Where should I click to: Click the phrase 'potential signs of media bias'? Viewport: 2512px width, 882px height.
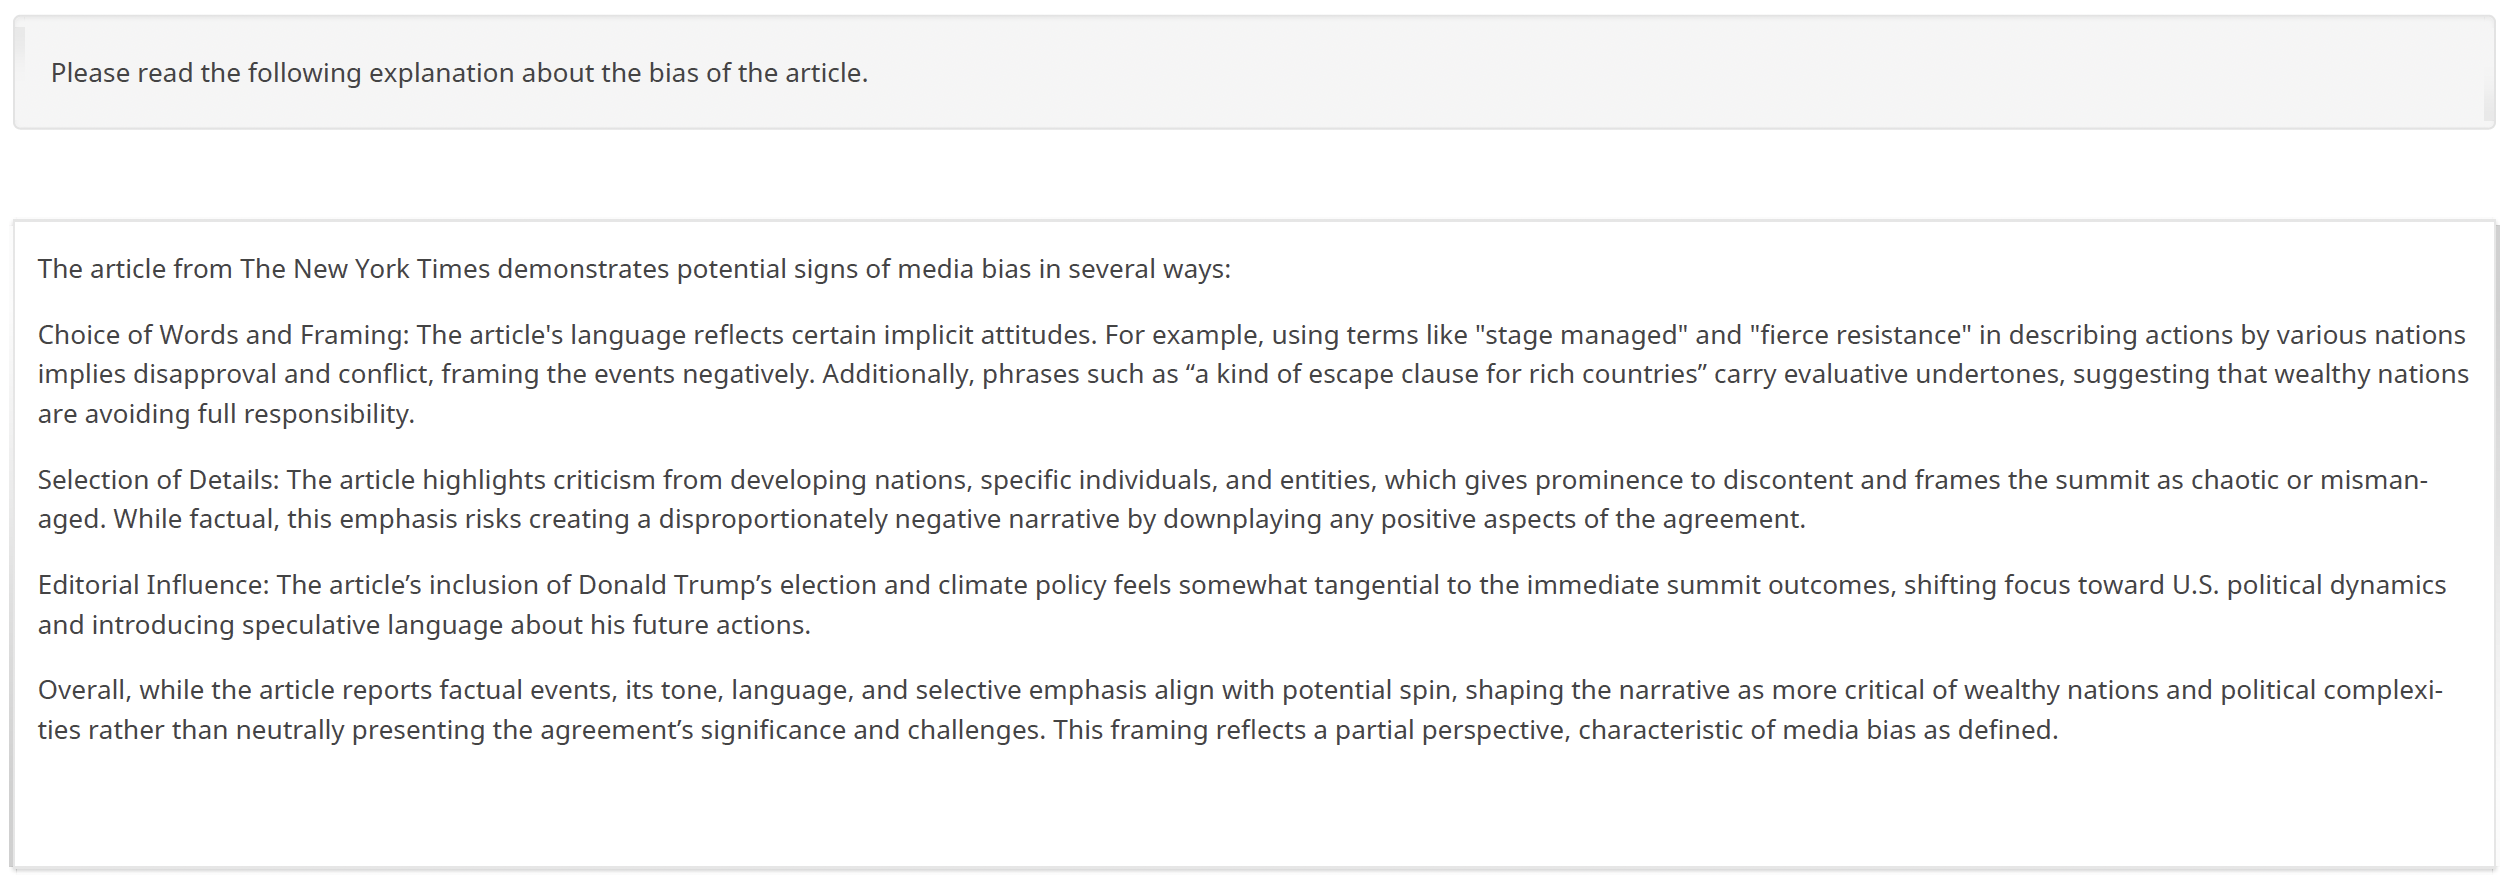[x=853, y=269]
